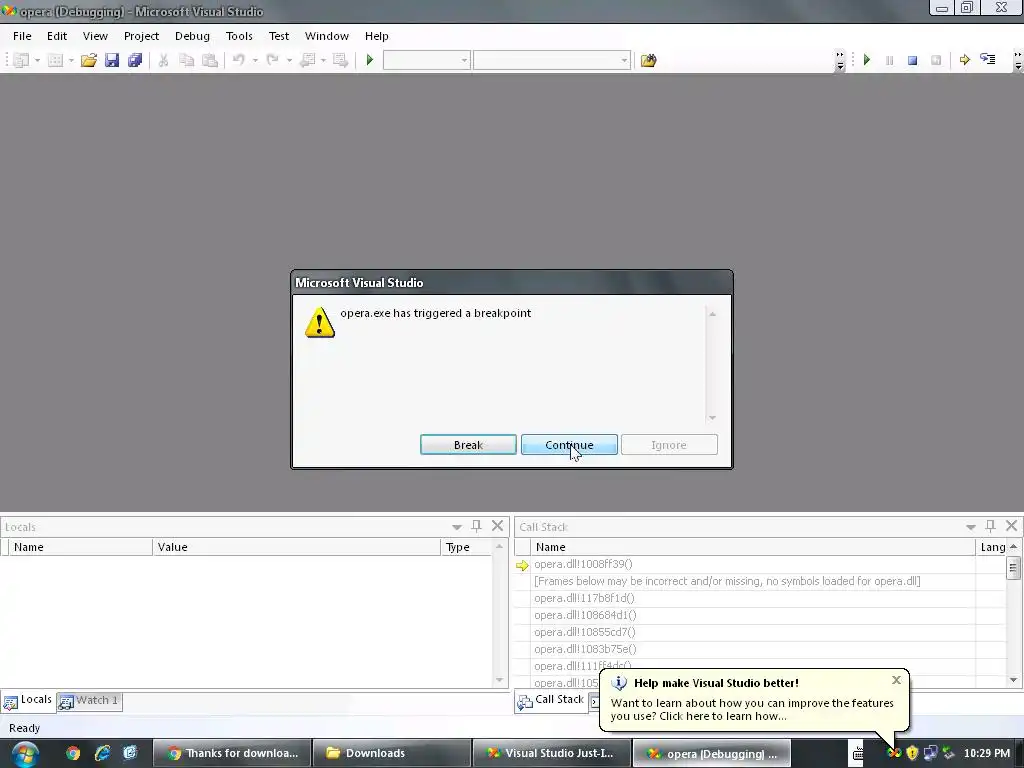The image size is (1024, 768).
Task: Open the Call Stack panel window position dropdown
Action: click(x=970, y=527)
